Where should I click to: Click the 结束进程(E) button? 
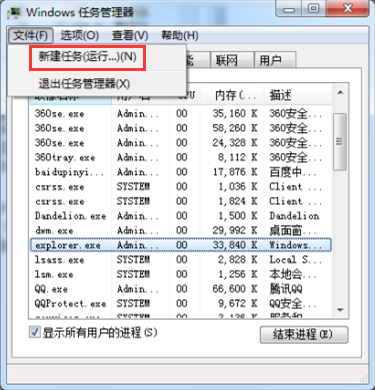click(304, 334)
